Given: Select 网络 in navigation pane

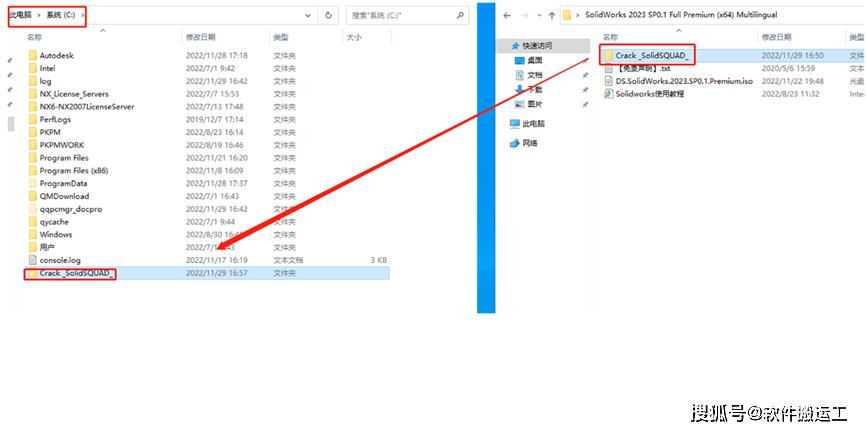Looking at the screenshot, I should pos(530,143).
